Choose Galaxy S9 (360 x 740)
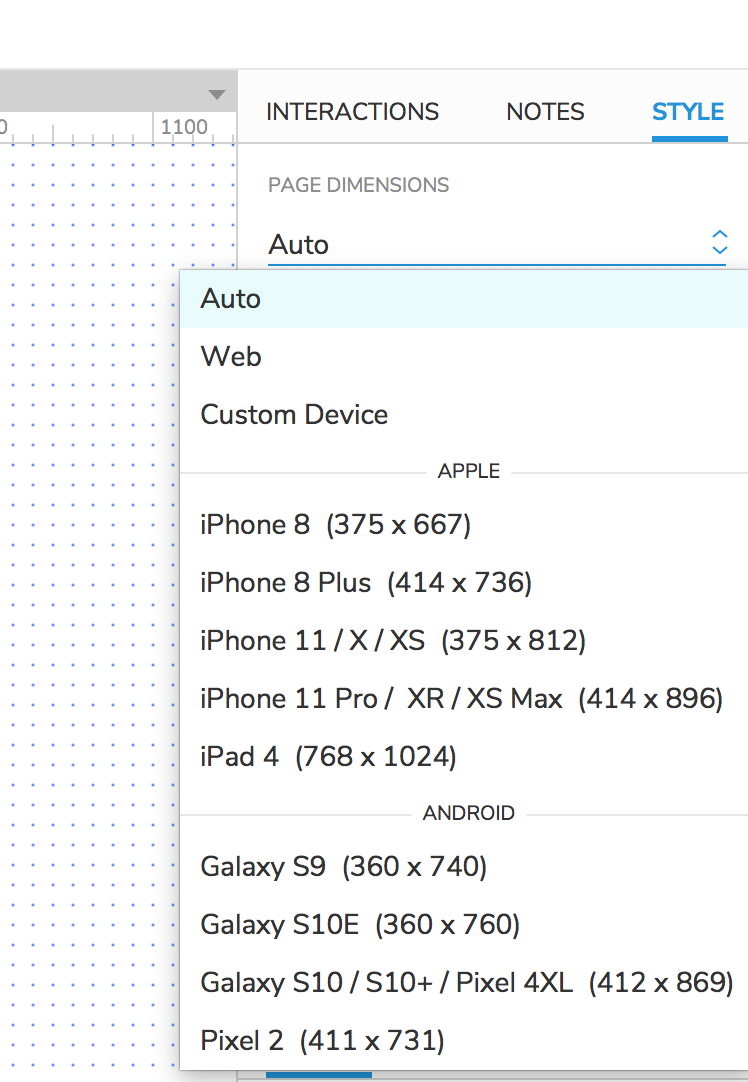Screen dimensions: 748x1082 (x=464, y=867)
